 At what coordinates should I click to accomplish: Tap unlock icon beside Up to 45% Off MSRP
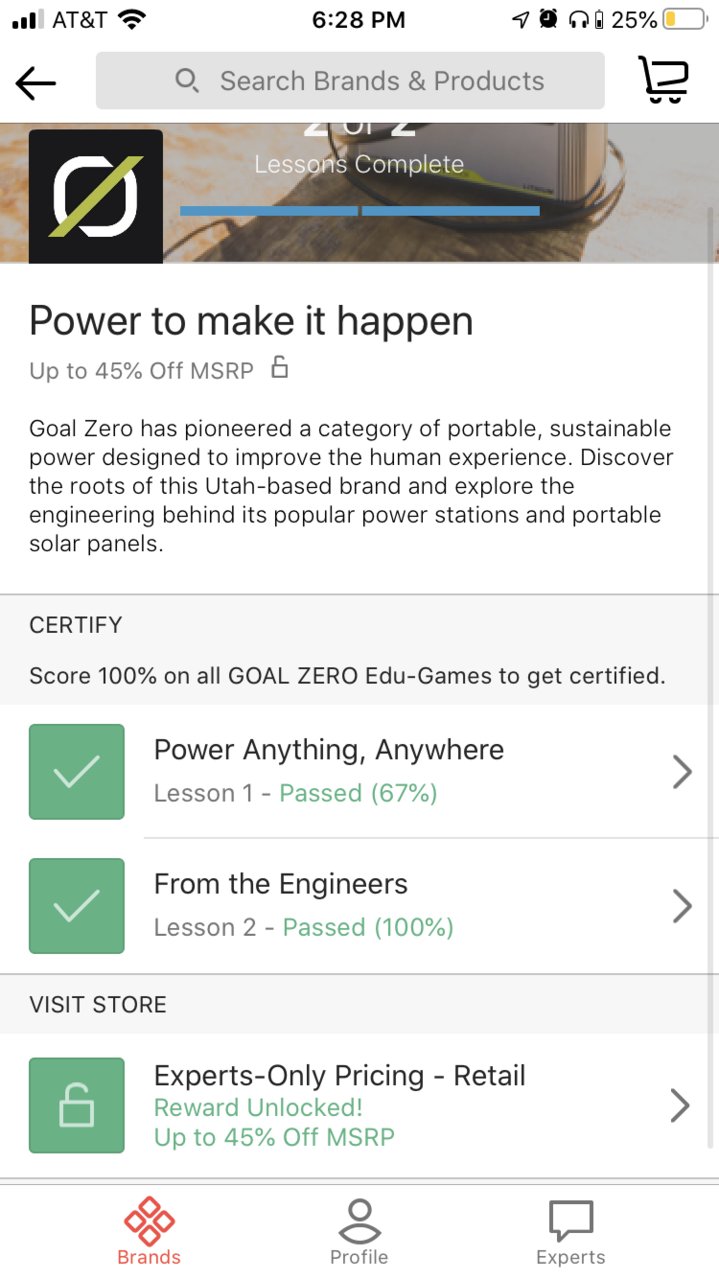(280, 368)
